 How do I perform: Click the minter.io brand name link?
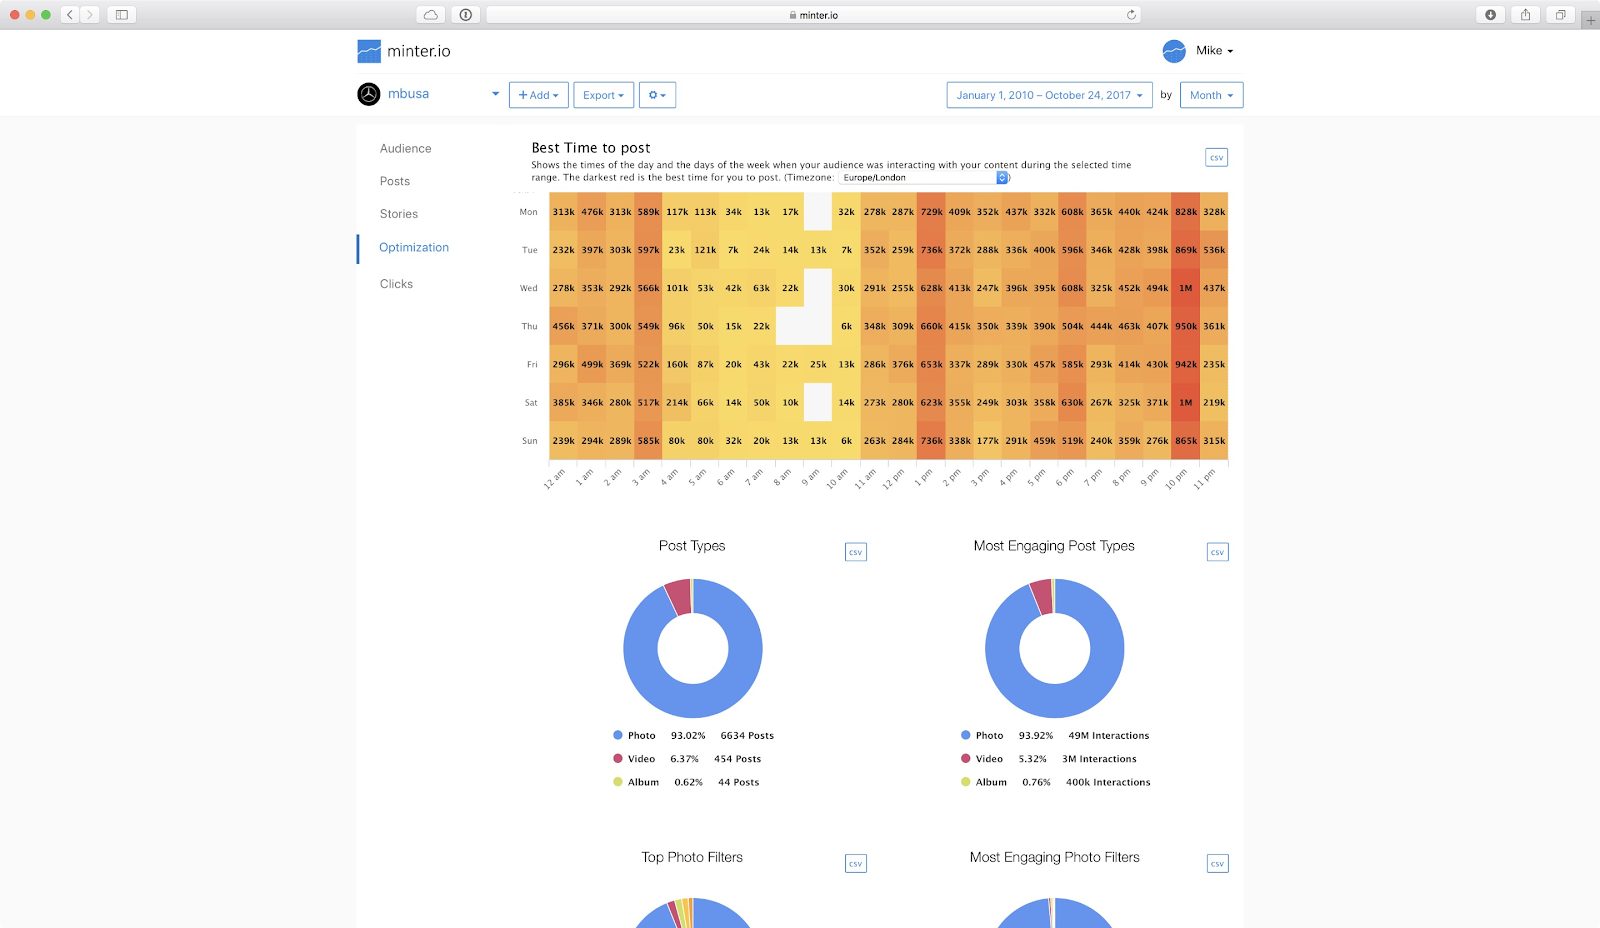(419, 51)
